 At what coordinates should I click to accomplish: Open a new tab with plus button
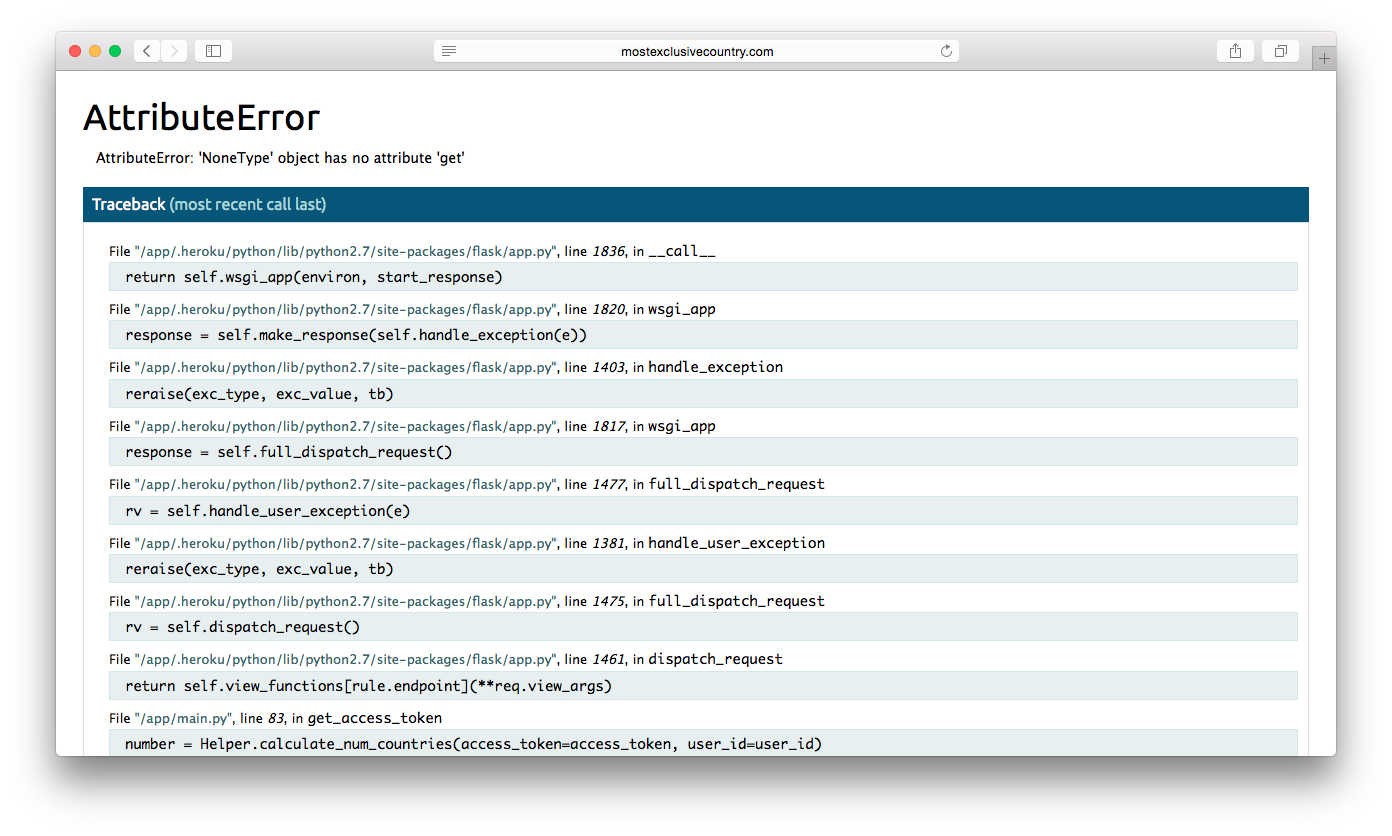pos(1324,59)
